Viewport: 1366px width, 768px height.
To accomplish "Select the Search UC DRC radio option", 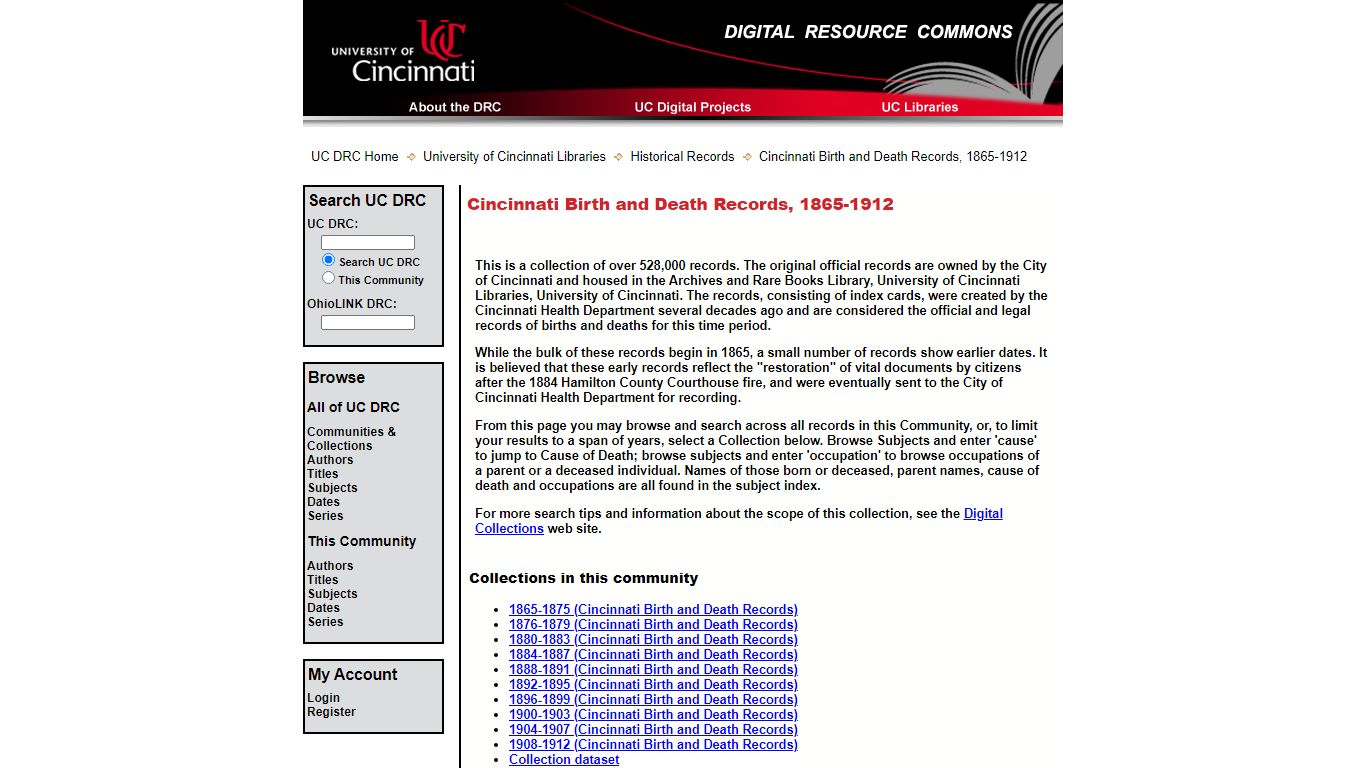I will [x=328, y=260].
